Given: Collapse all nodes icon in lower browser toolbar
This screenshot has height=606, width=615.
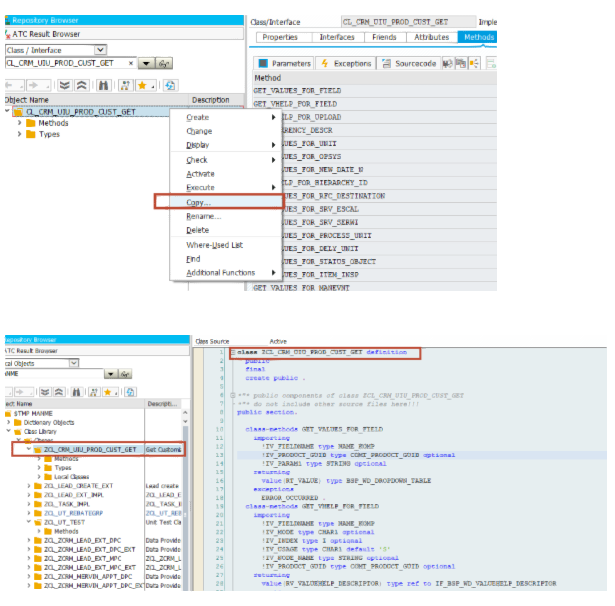Looking at the screenshot, I should coord(59,391).
